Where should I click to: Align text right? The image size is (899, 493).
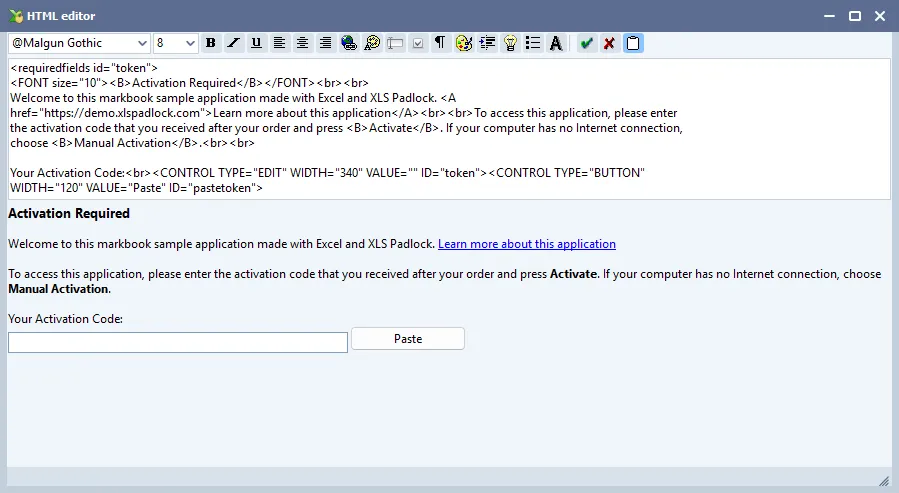(325, 43)
